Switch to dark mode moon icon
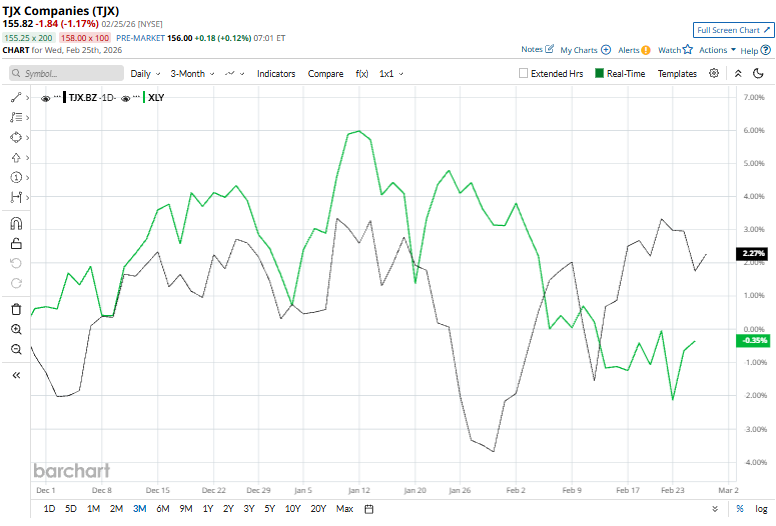This screenshot has width=776, height=526. (x=758, y=73)
